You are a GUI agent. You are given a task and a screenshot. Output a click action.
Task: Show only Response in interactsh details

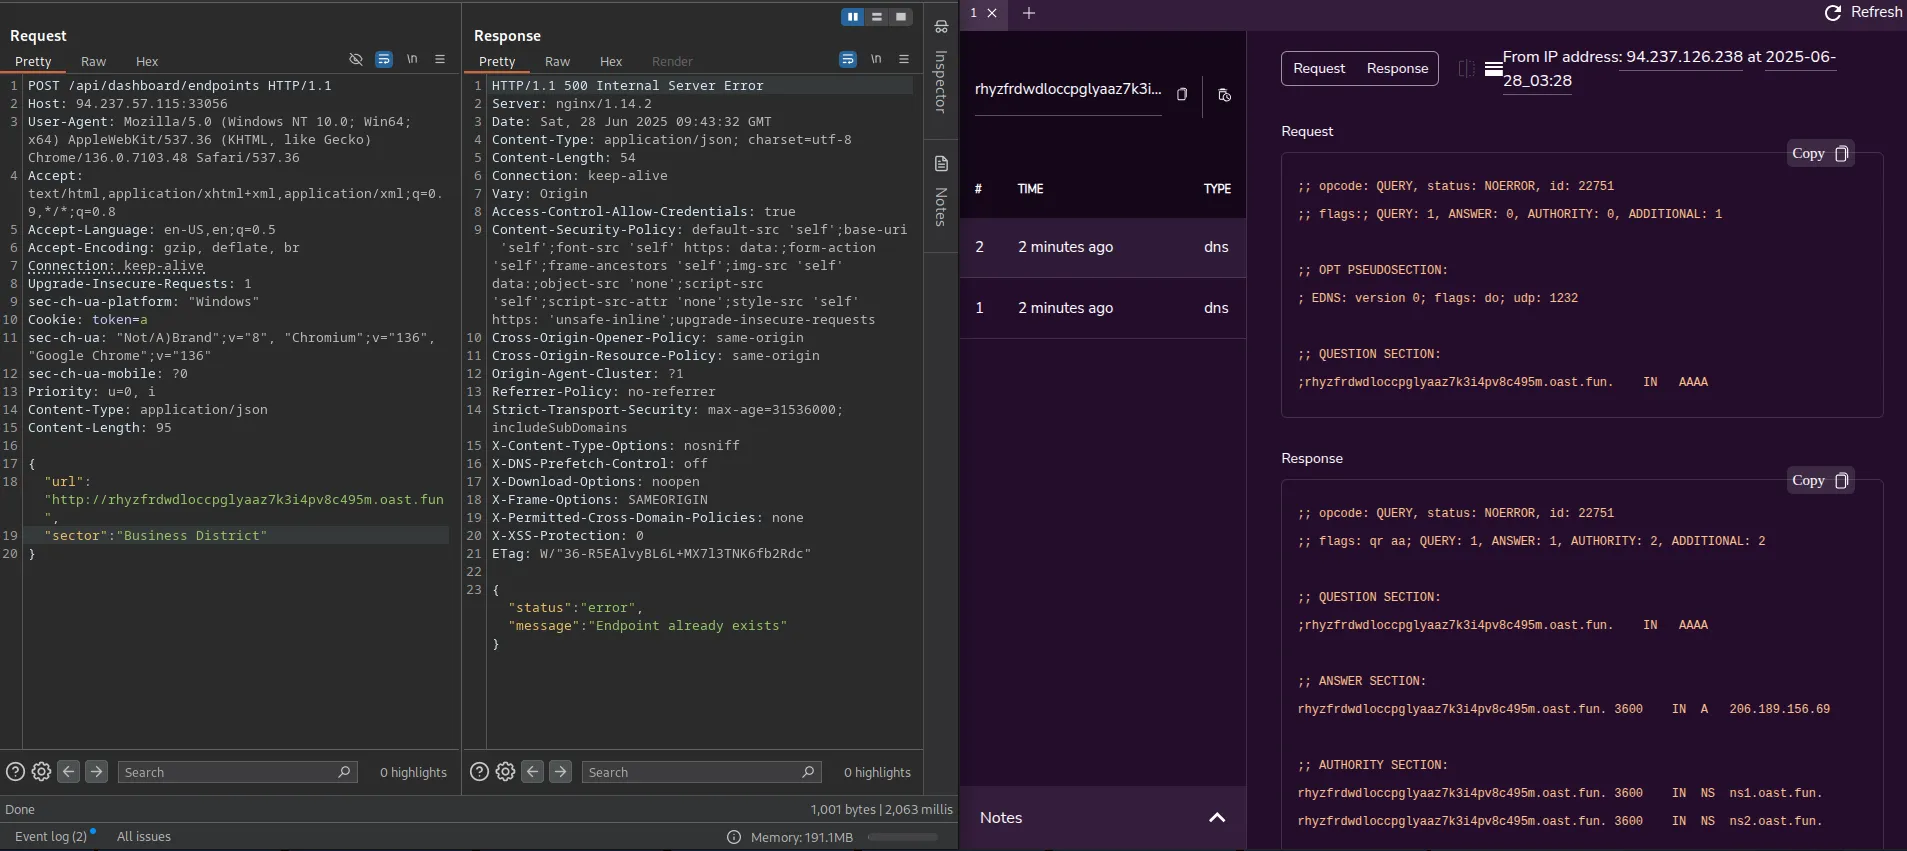point(1397,68)
